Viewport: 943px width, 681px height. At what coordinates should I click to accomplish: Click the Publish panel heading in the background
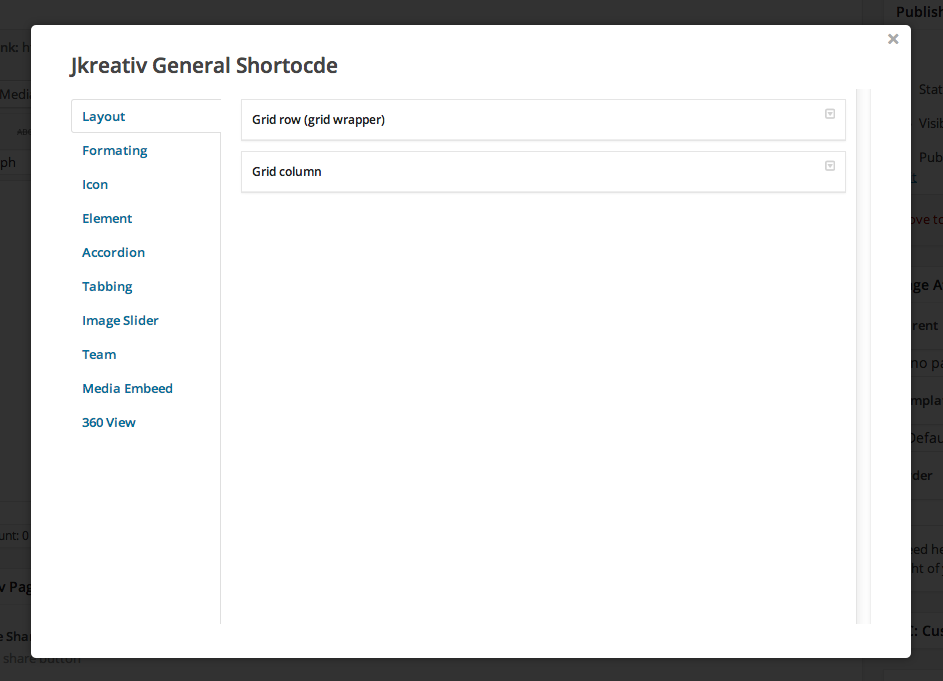918,12
